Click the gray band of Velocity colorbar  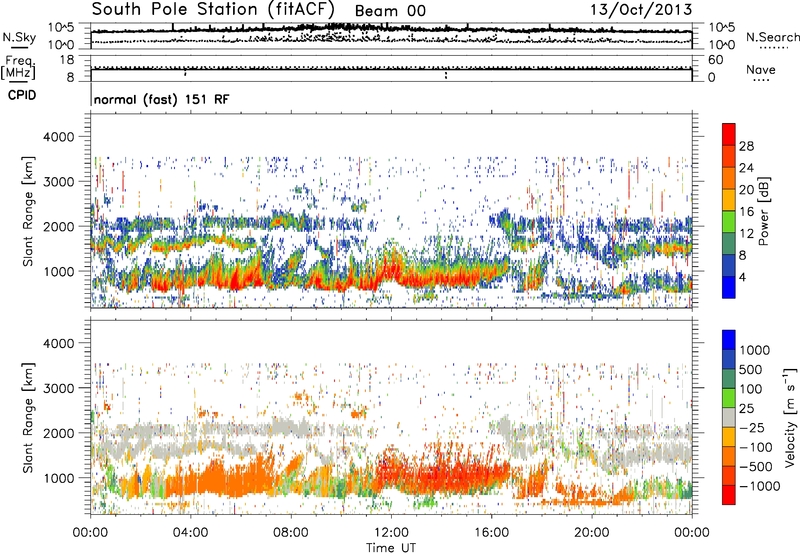pos(729,417)
